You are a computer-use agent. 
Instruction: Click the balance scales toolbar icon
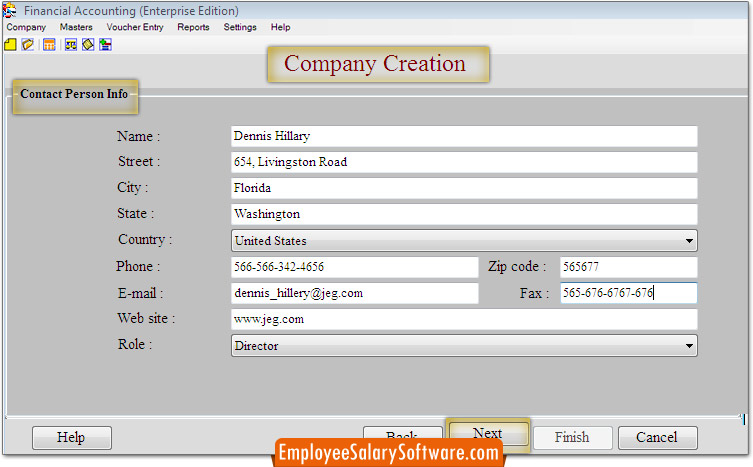pos(71,45)
